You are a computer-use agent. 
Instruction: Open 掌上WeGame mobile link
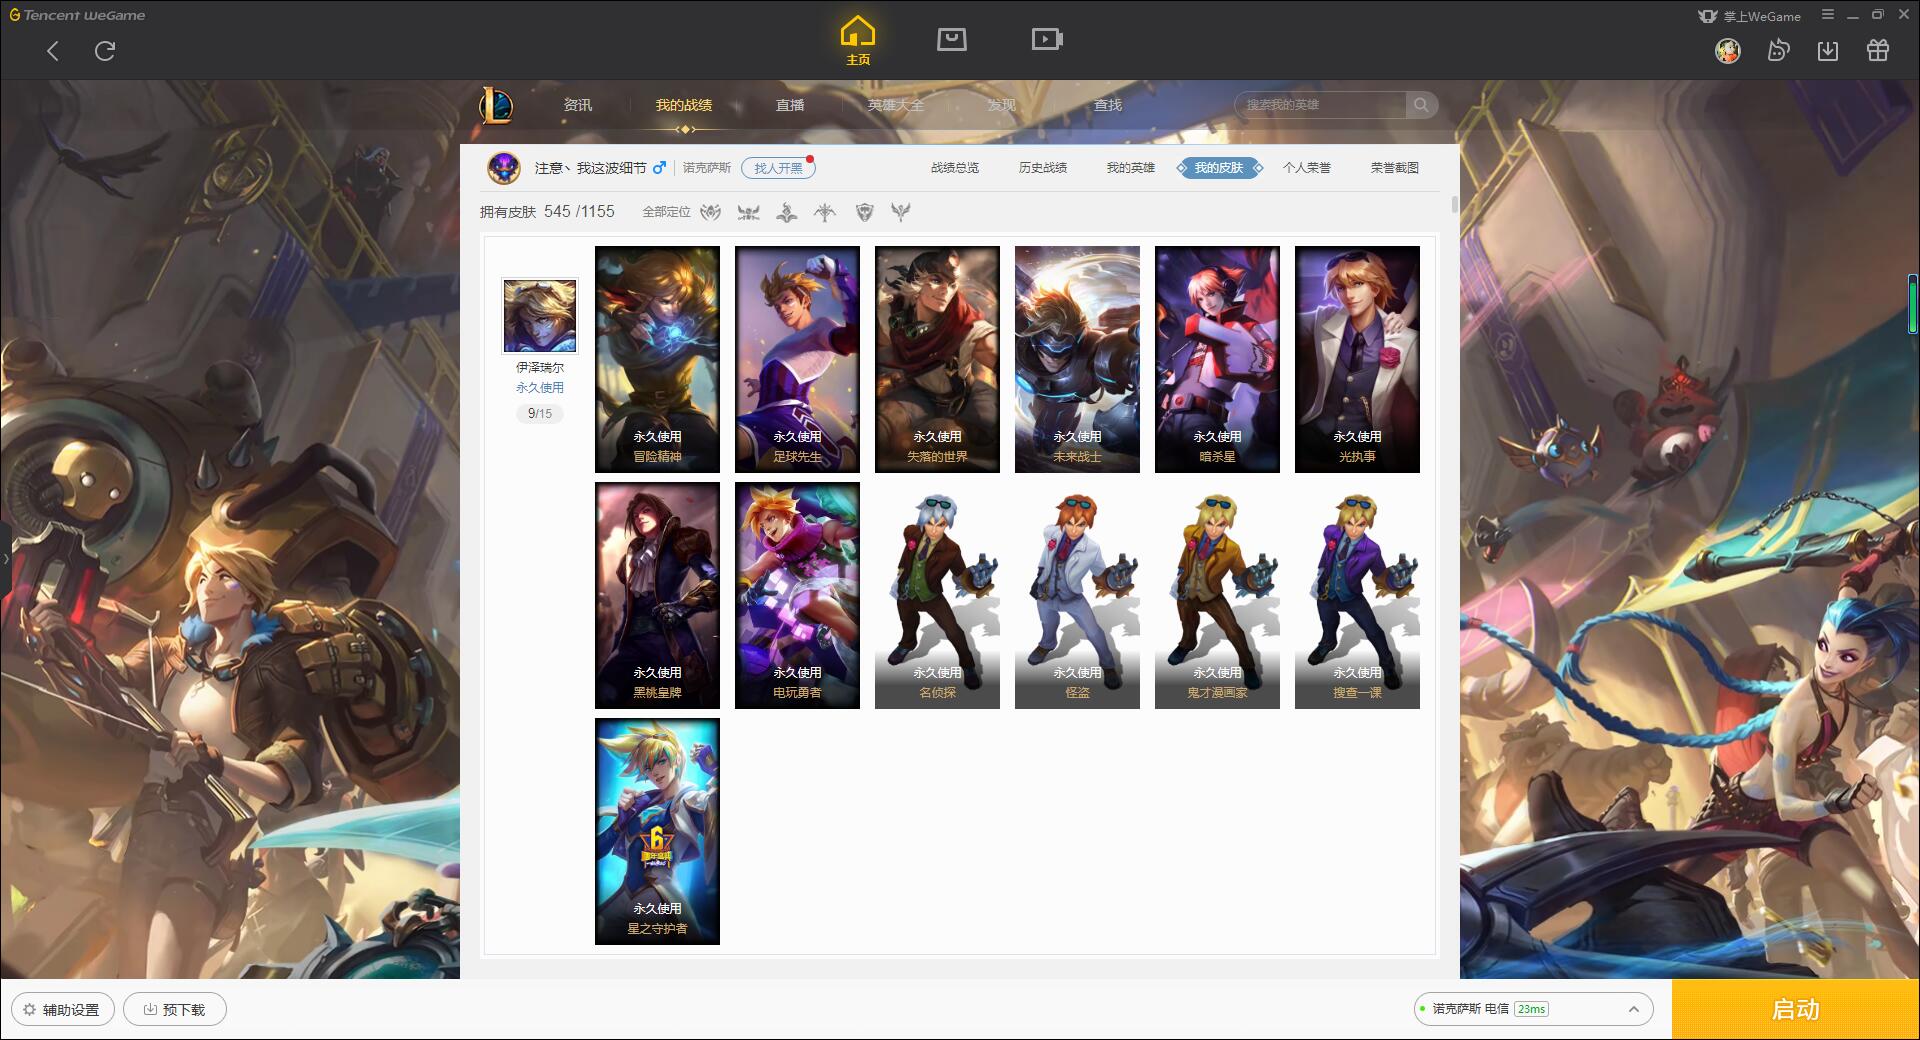click(1749, 16)
